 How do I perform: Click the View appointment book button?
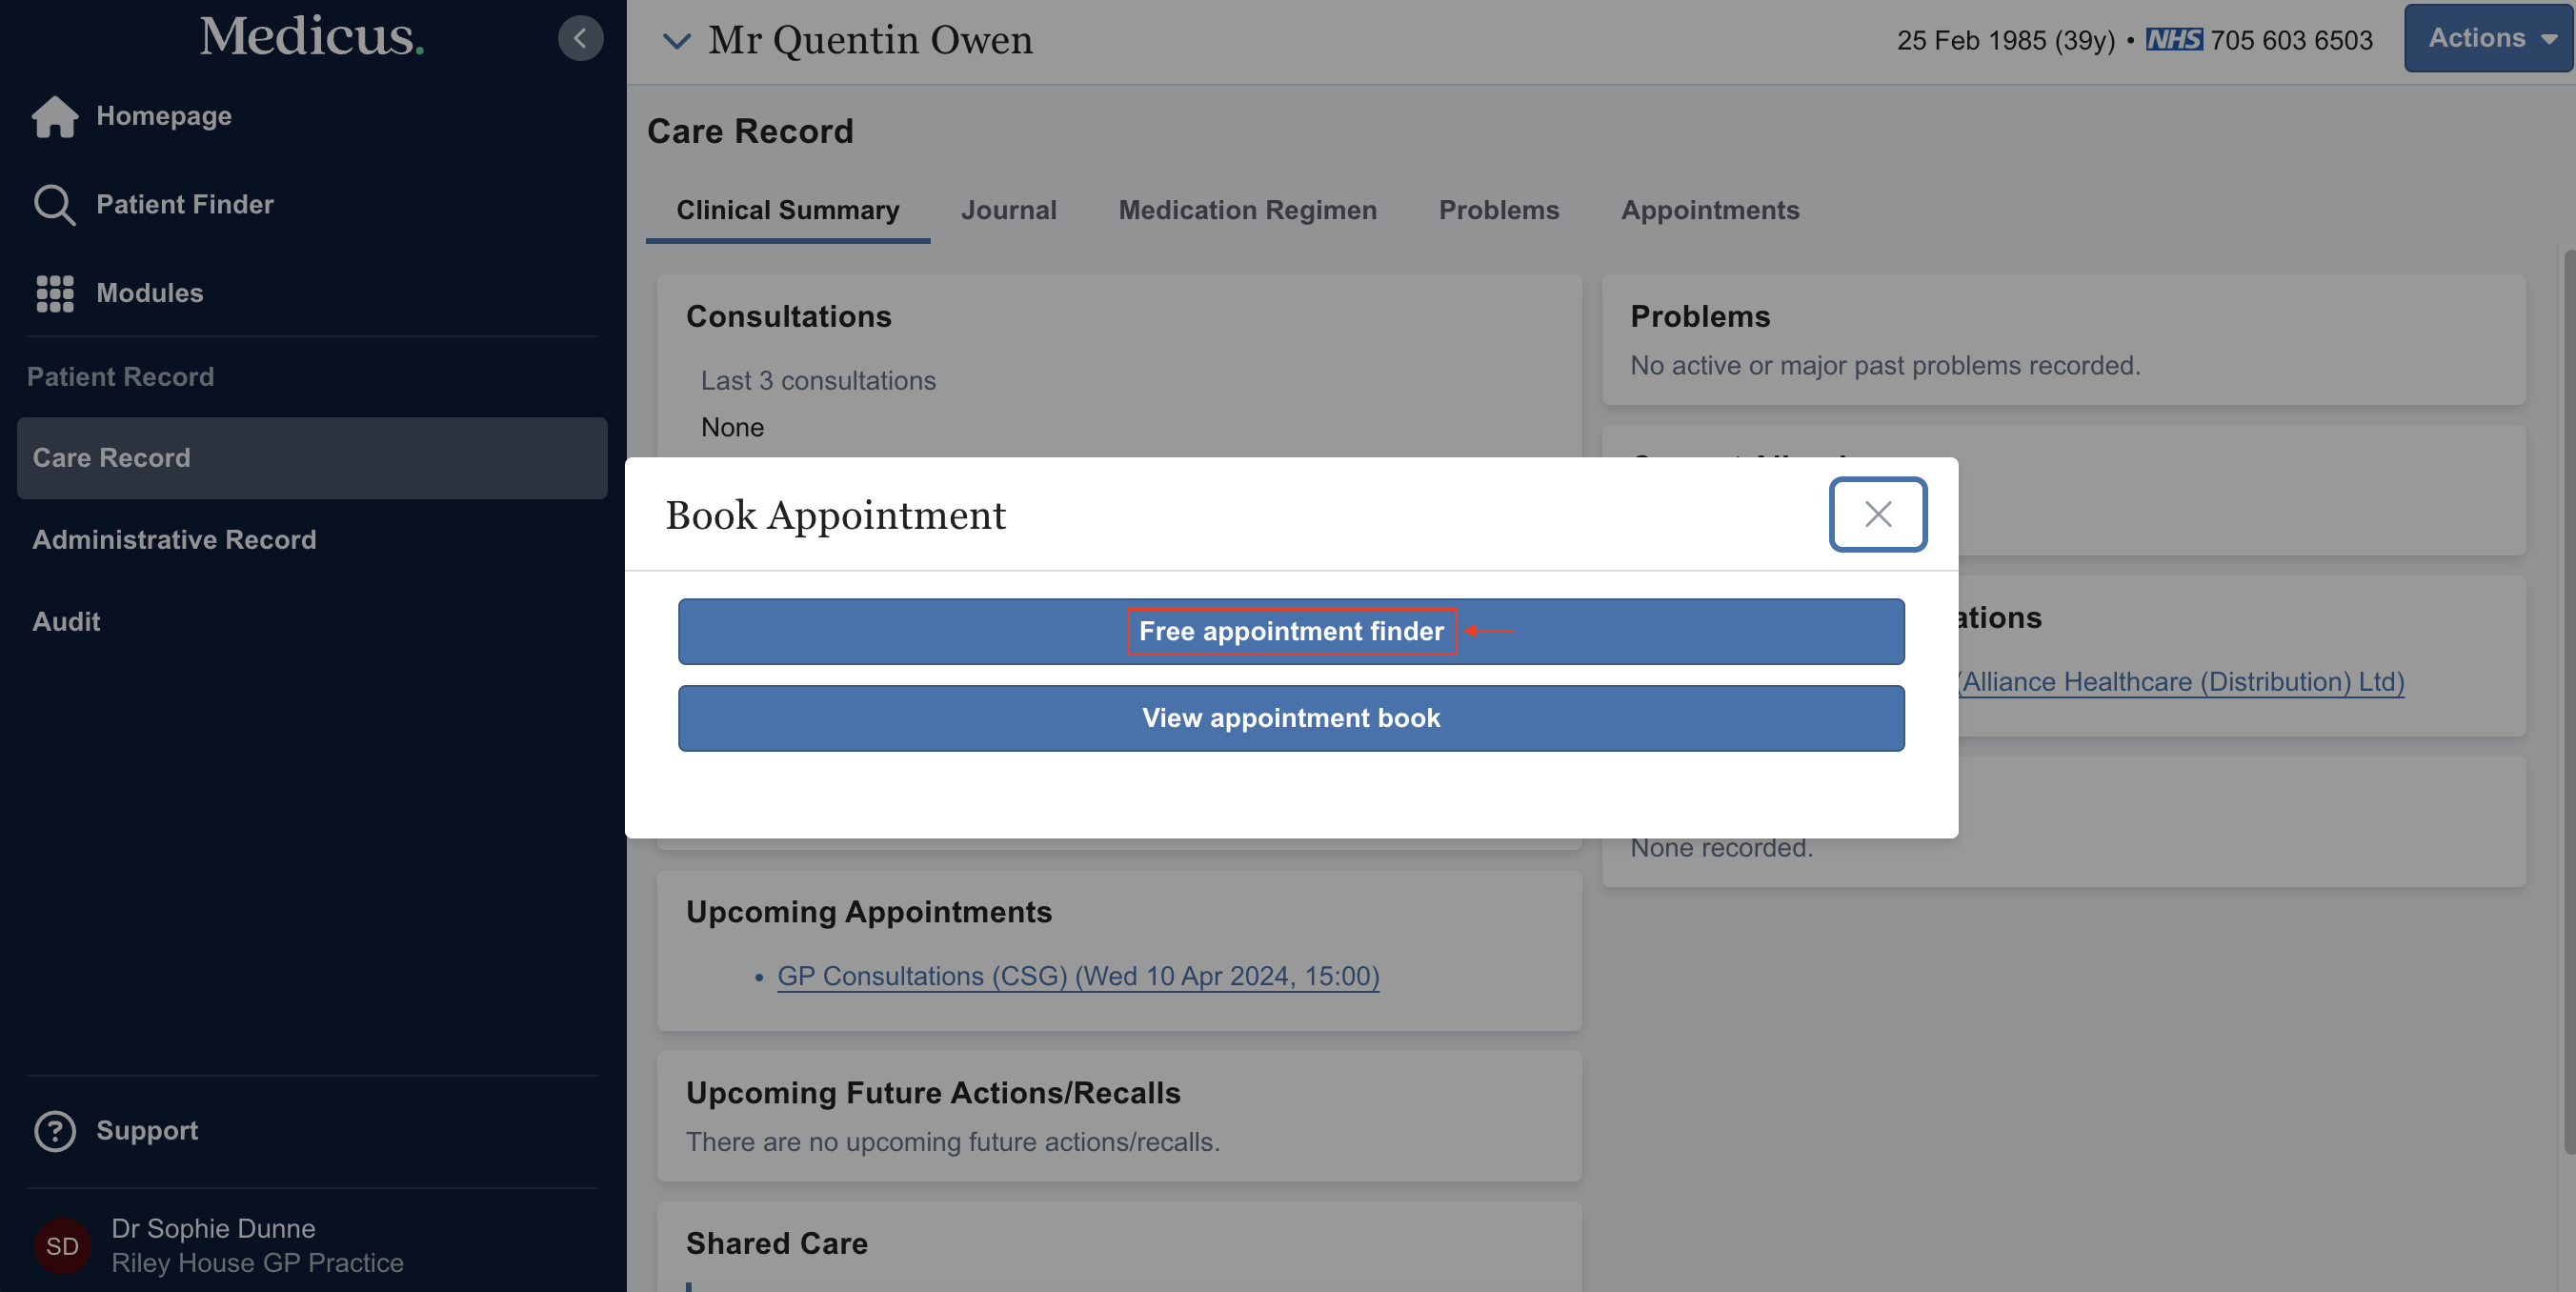(x=1290, y=718)
